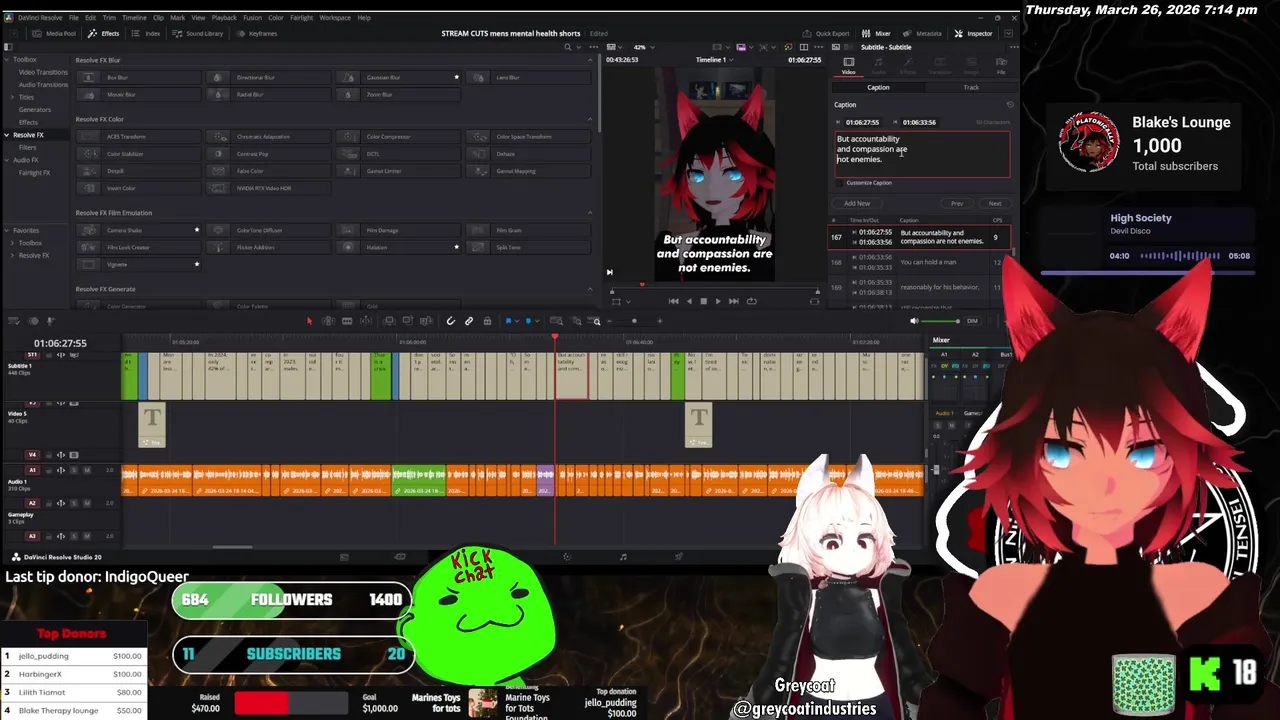Unfavorite Gaussian Blur star
1280x720 pixels.
pos(457,77)
